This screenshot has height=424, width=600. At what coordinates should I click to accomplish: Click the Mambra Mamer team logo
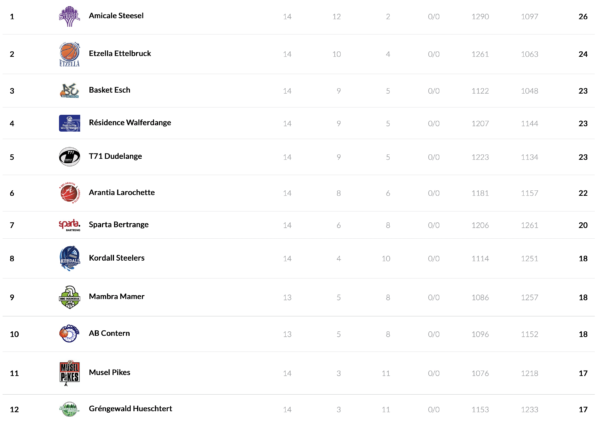click(x=69, y=296)
